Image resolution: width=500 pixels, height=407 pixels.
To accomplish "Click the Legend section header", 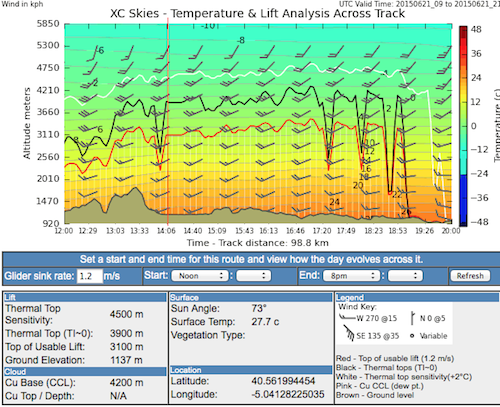I will pyautogui.click(x=417, y=297).
